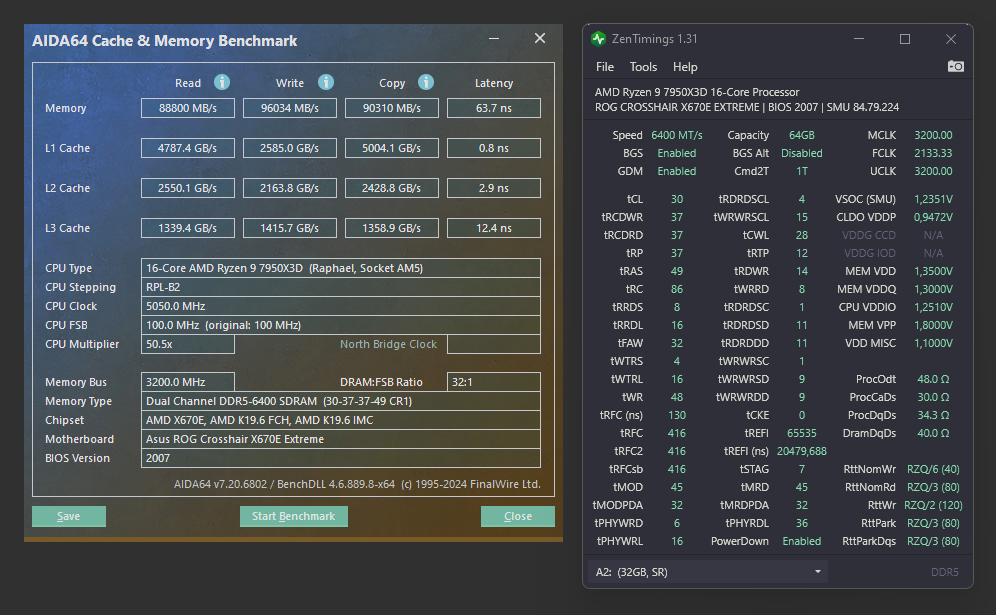The image size is (996, 615).
Task: Click the L1 Cache latency 0.8 ns field
Action: click(494, 148)
